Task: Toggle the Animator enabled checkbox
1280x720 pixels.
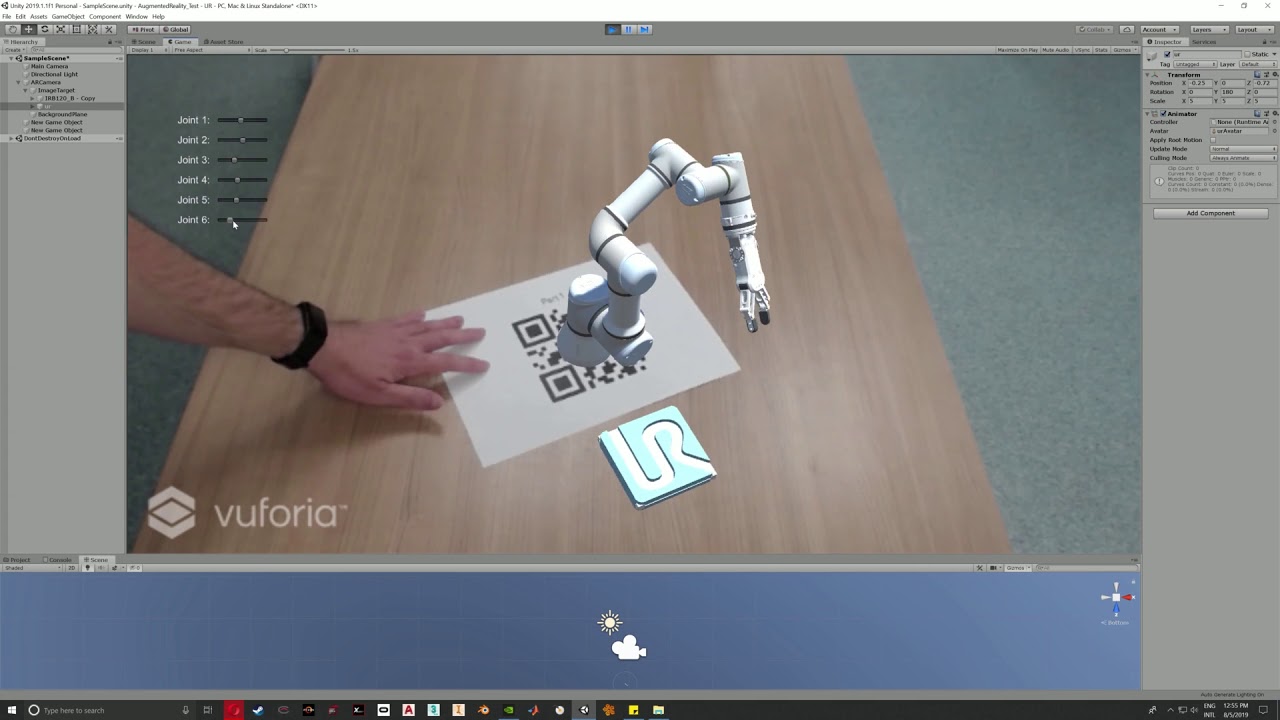Action: pyautogui.click(x=1163, y=114)
